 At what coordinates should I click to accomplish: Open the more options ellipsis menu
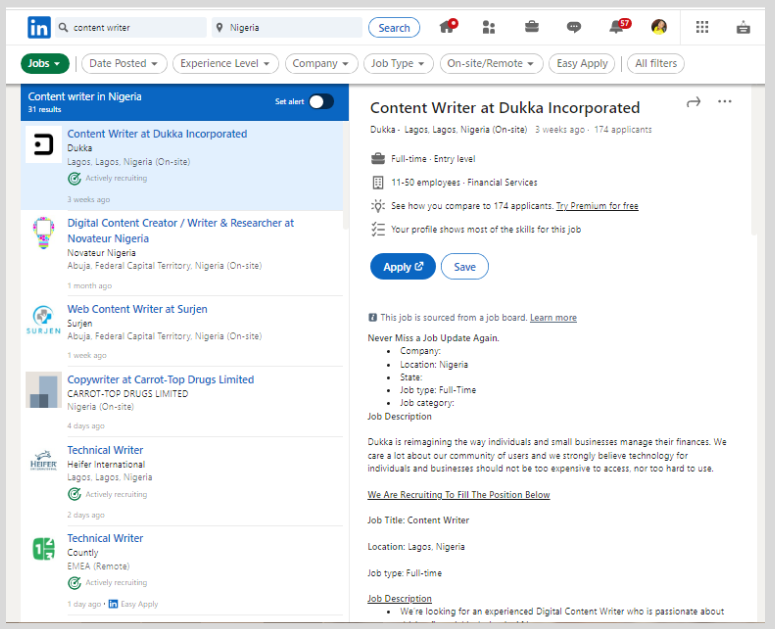click(725, 101)
